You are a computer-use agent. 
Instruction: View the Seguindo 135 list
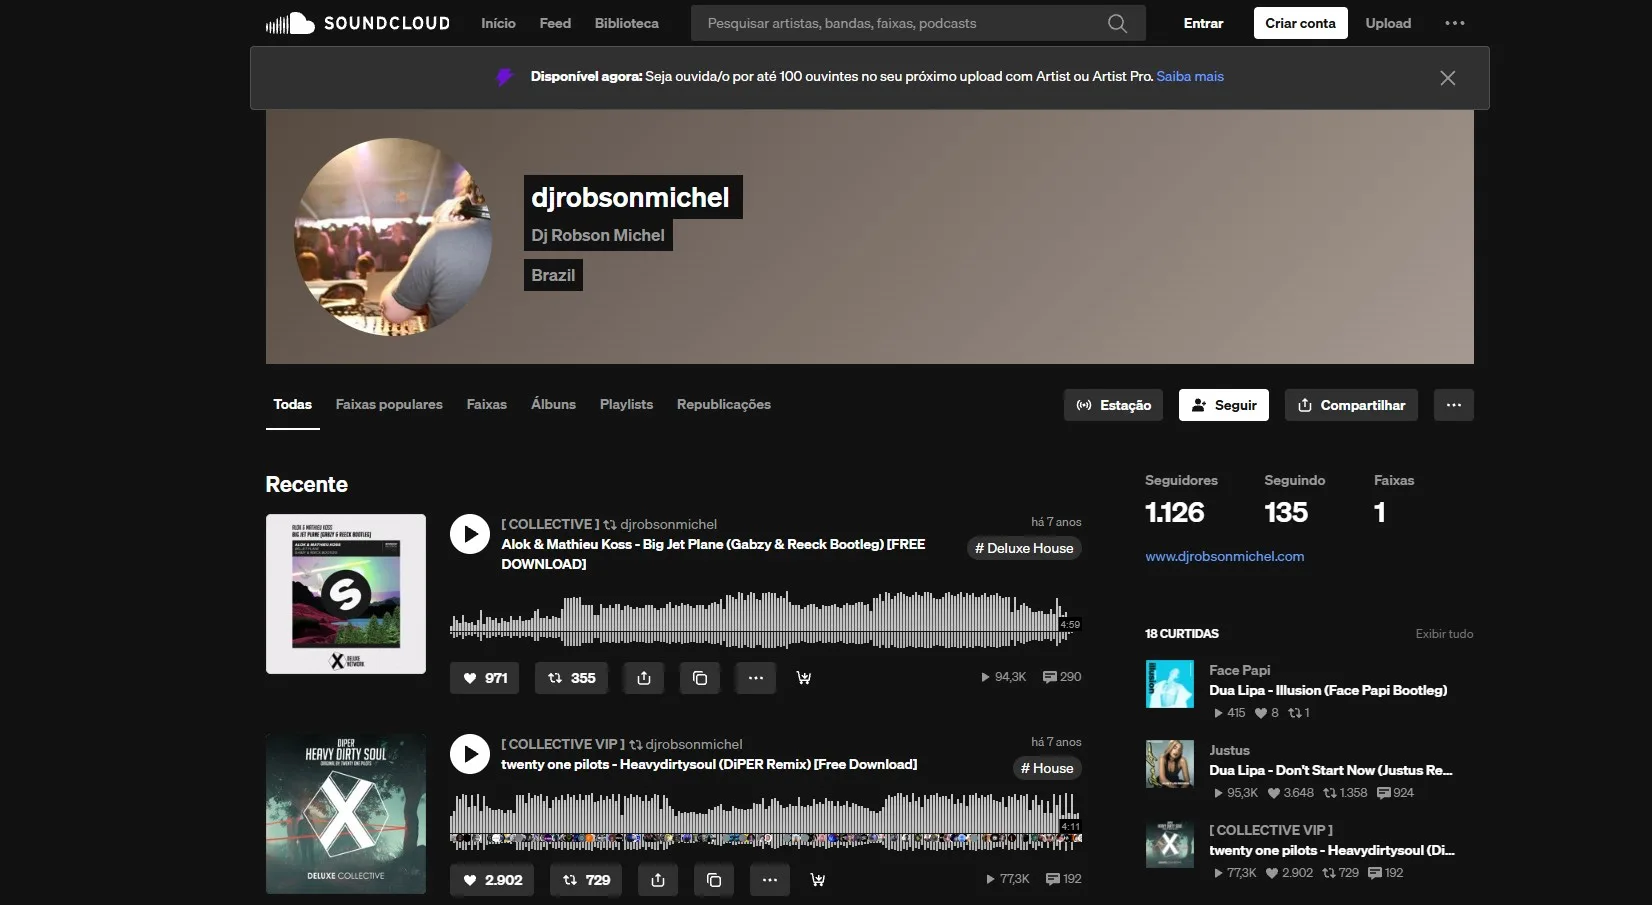(x=1295, y=500)
